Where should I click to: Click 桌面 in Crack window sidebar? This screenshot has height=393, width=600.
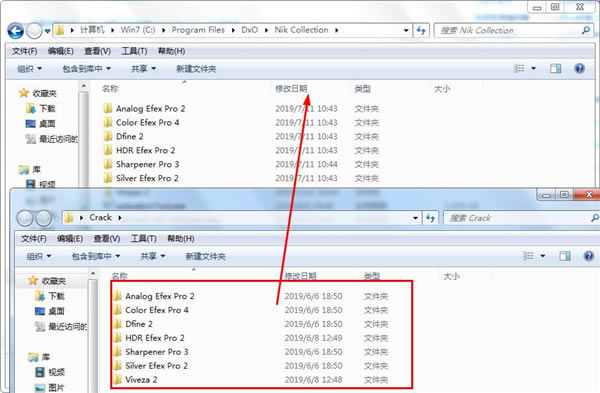point(50,311)
